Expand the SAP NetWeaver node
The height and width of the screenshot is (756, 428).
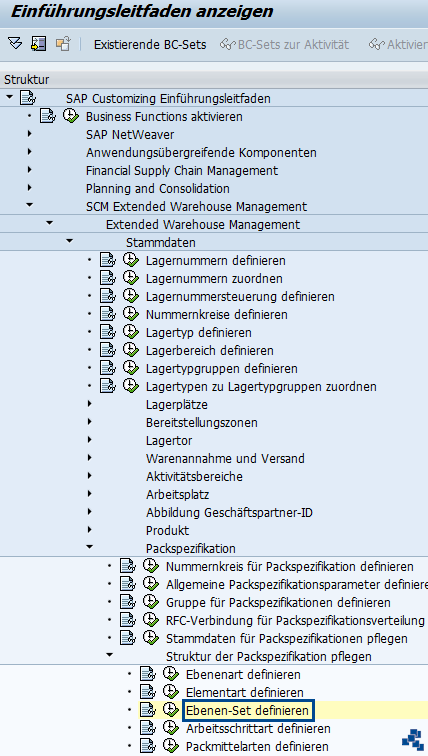(x=30, y=134)
